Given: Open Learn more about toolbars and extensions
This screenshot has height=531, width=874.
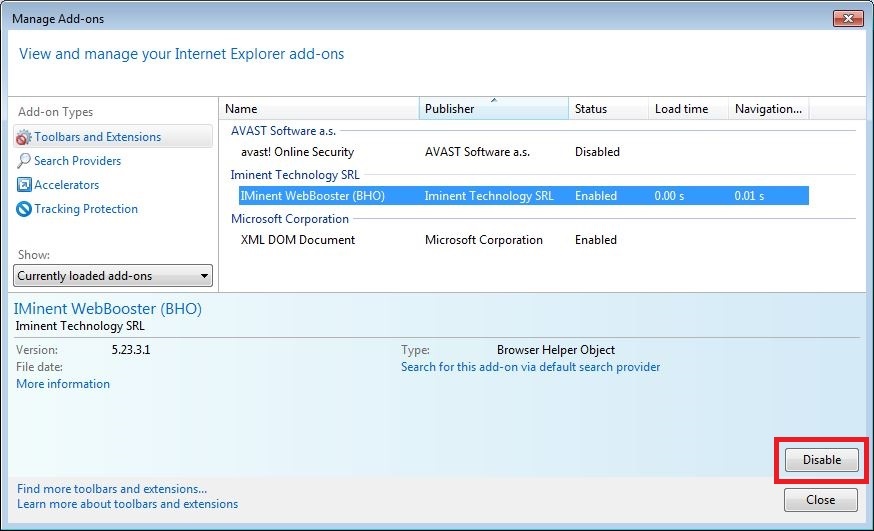Looking at the screenshot, I should tap(128, 504).
